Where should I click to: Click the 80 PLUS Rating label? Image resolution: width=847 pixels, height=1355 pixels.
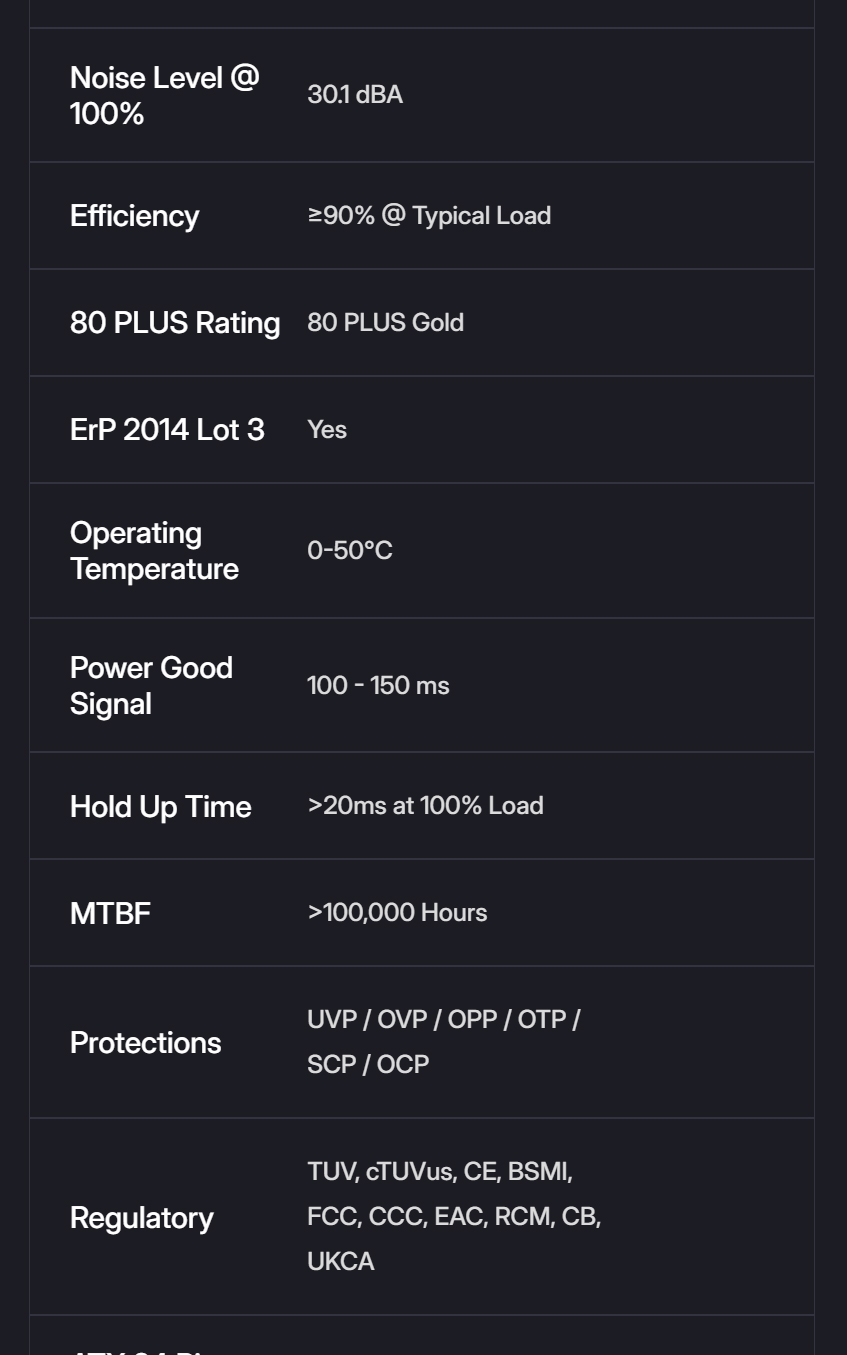[175, 323]
